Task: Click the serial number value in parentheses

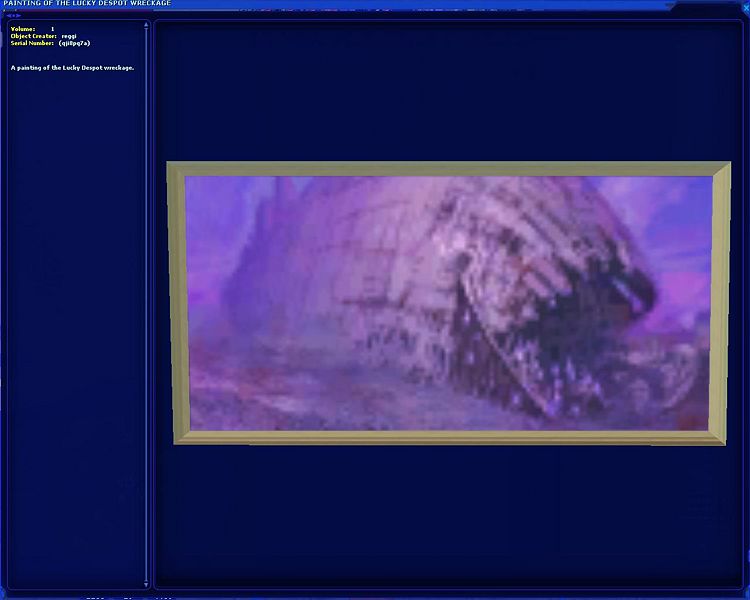Action: point(74,43)
